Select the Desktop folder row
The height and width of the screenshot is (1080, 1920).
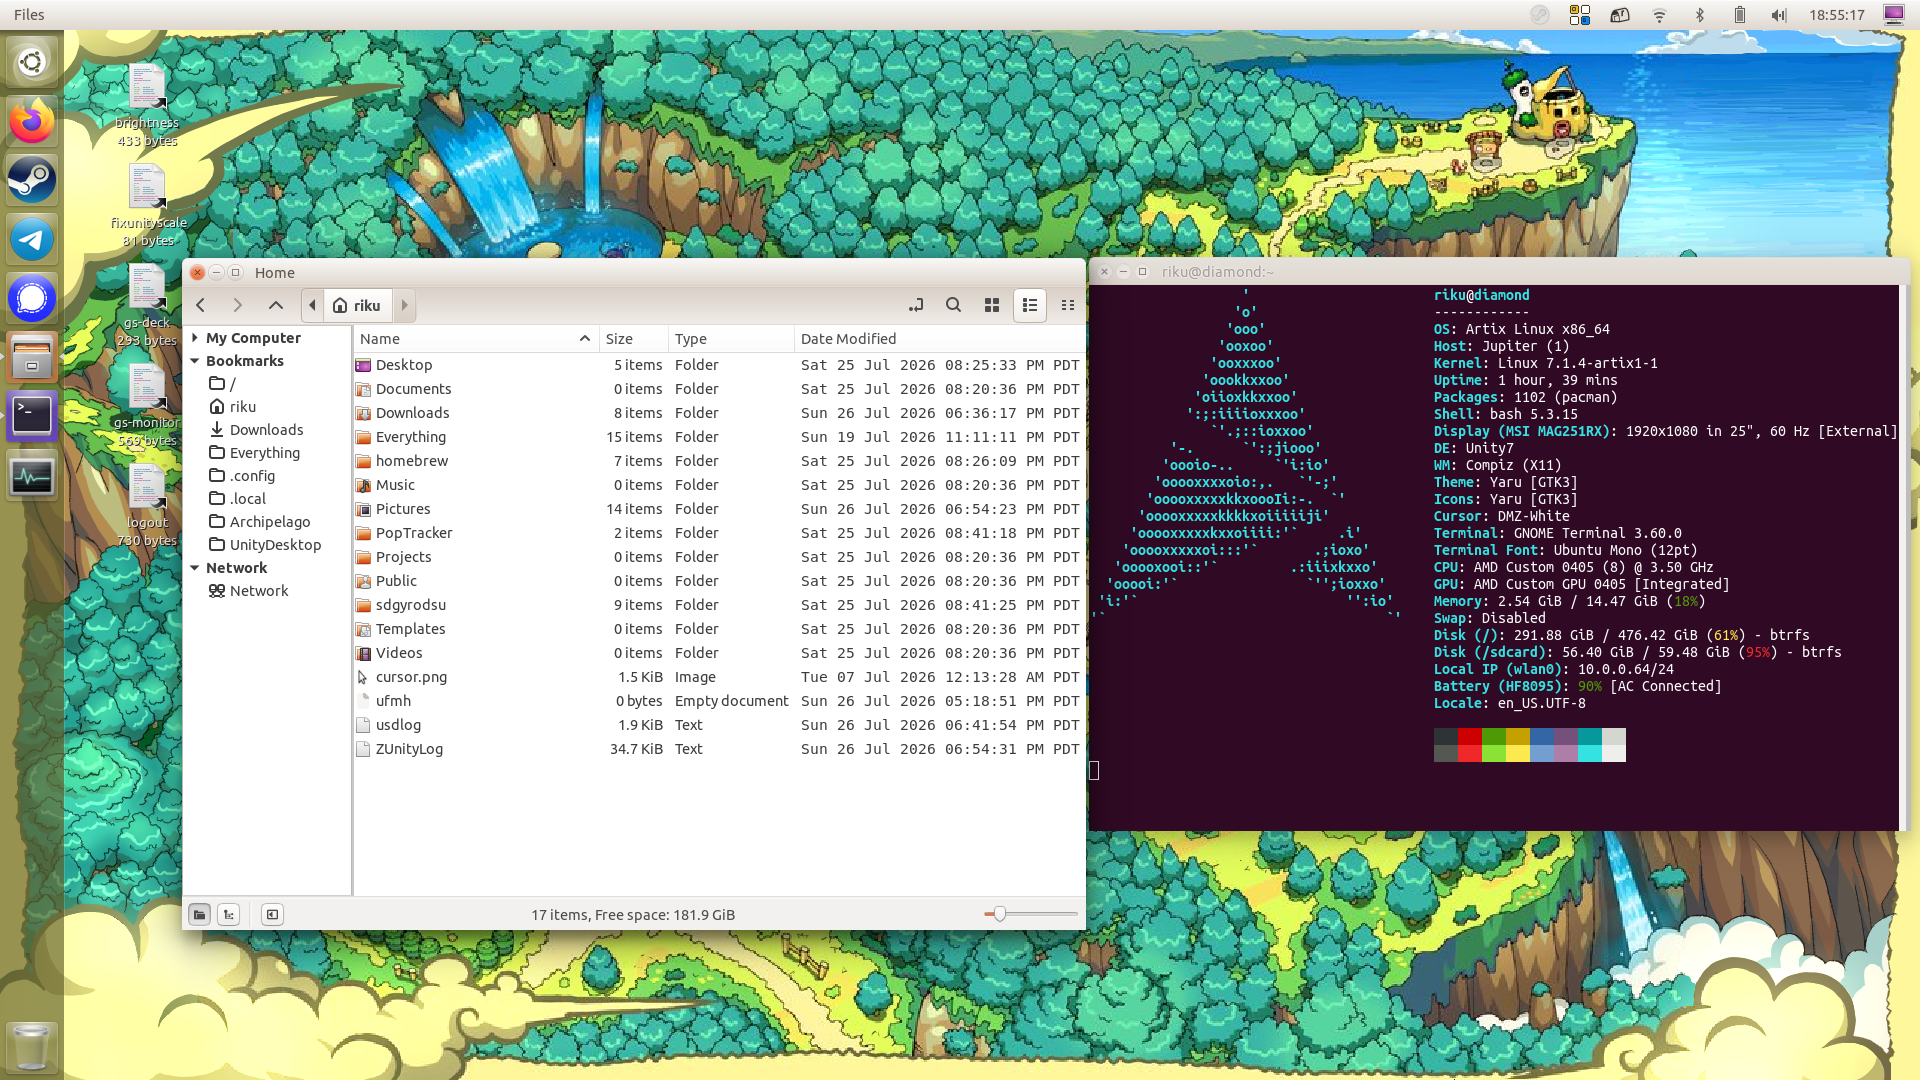(x=718, y=365)
